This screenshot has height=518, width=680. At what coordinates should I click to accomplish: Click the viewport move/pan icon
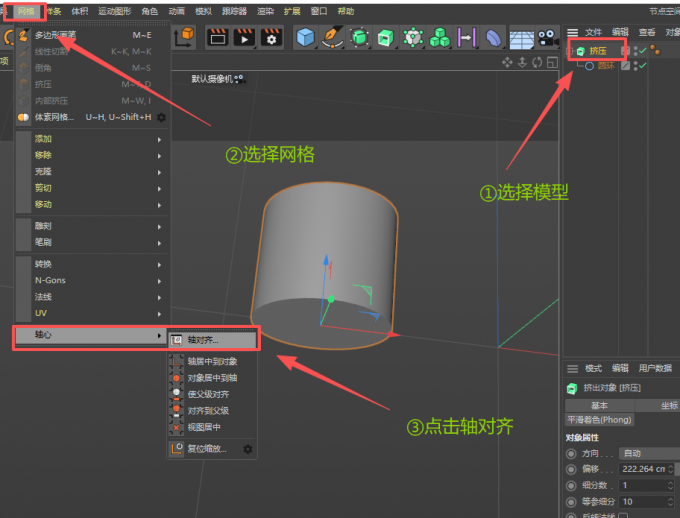click(x=507, y=62)
